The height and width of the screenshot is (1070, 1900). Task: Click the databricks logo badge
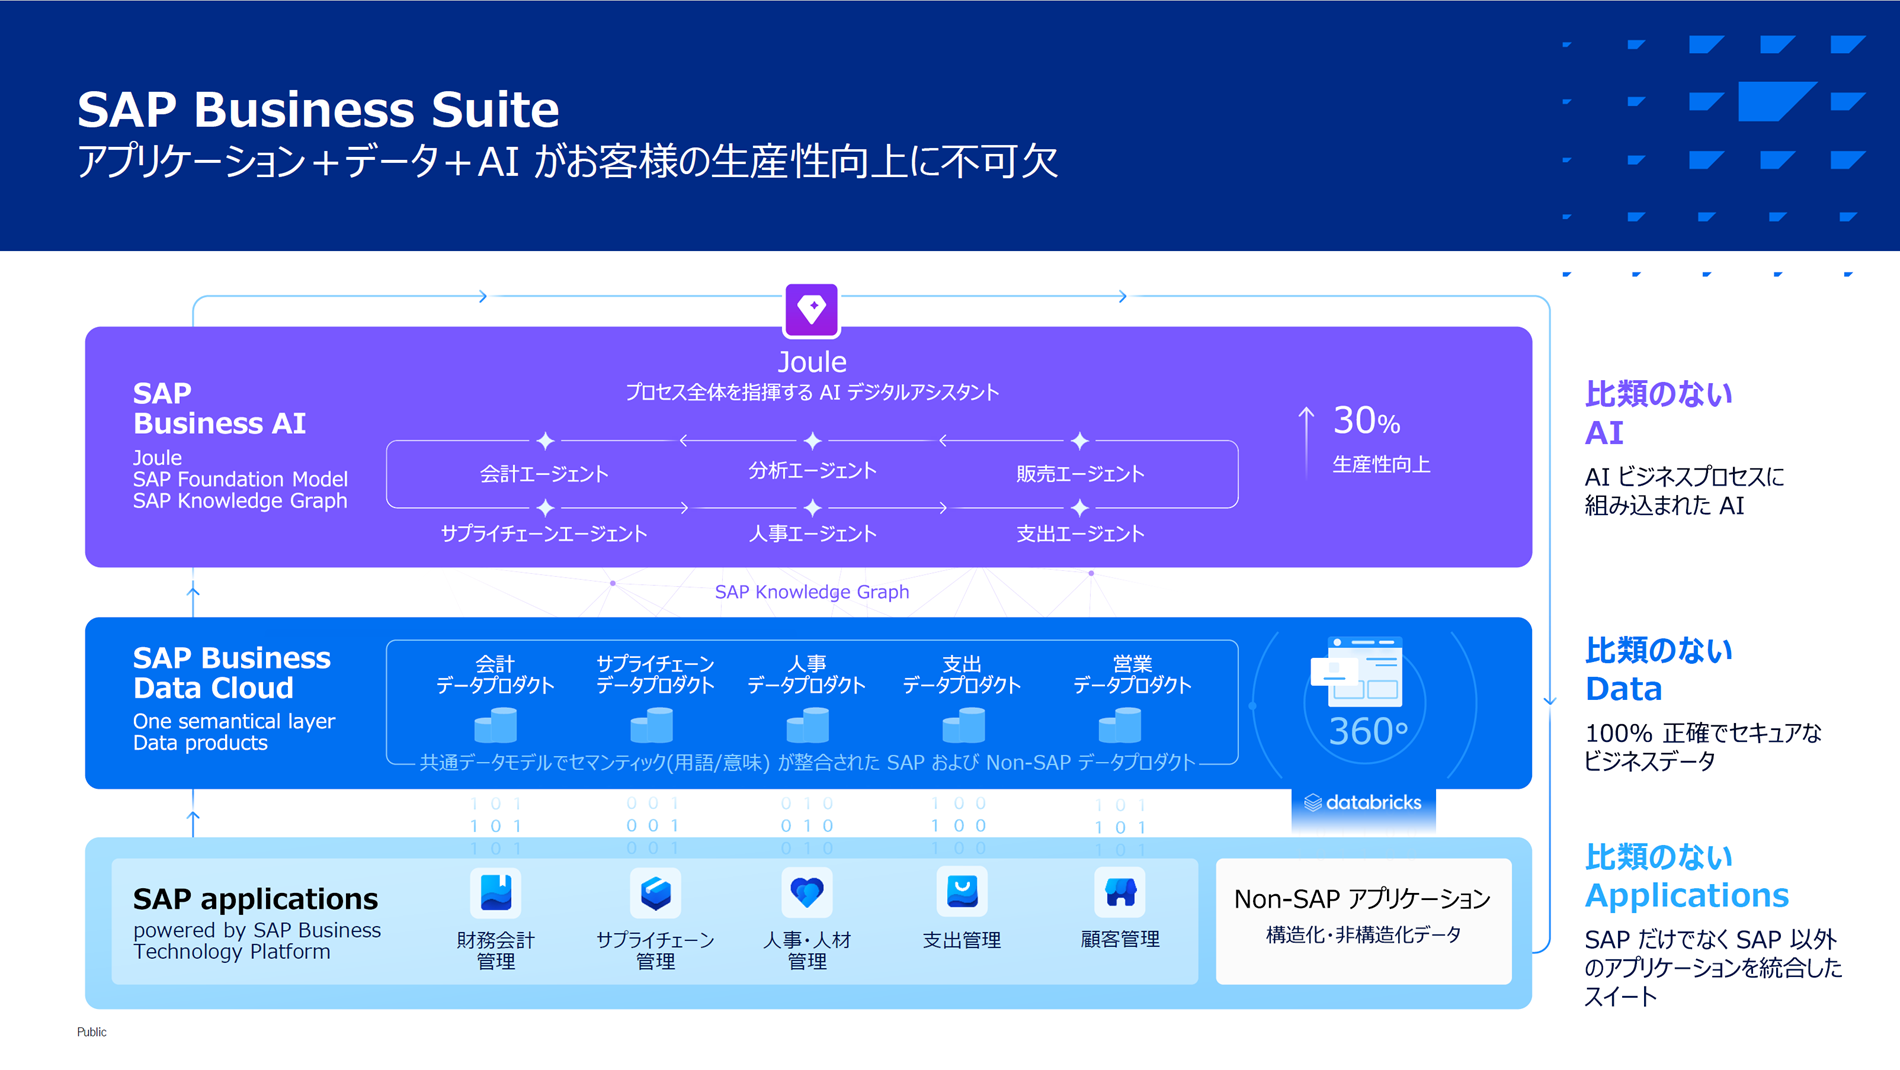coord(1363,803)
